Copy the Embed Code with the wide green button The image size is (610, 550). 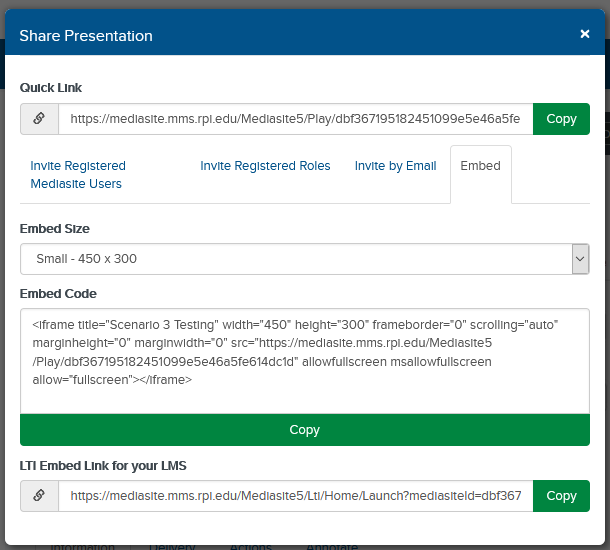[305, 430]
